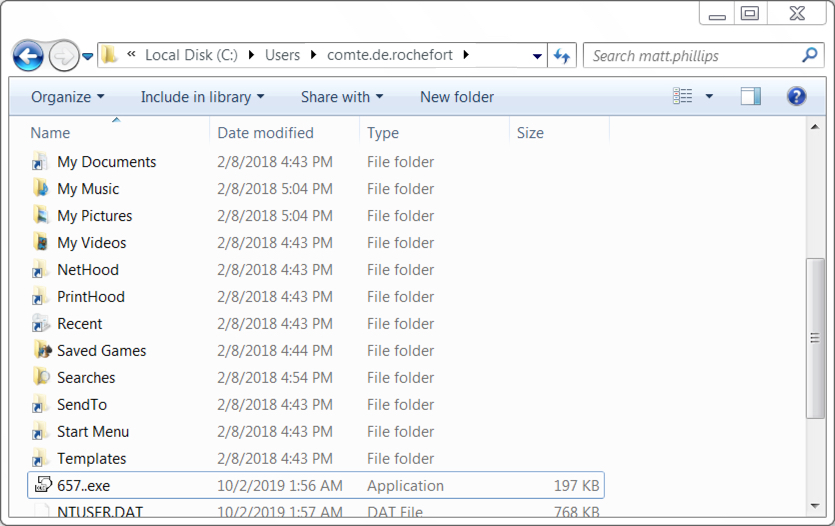Expand hidden path chevron in address bar
The width and height of the screenshot is (835, 526).
coord(131,54)
